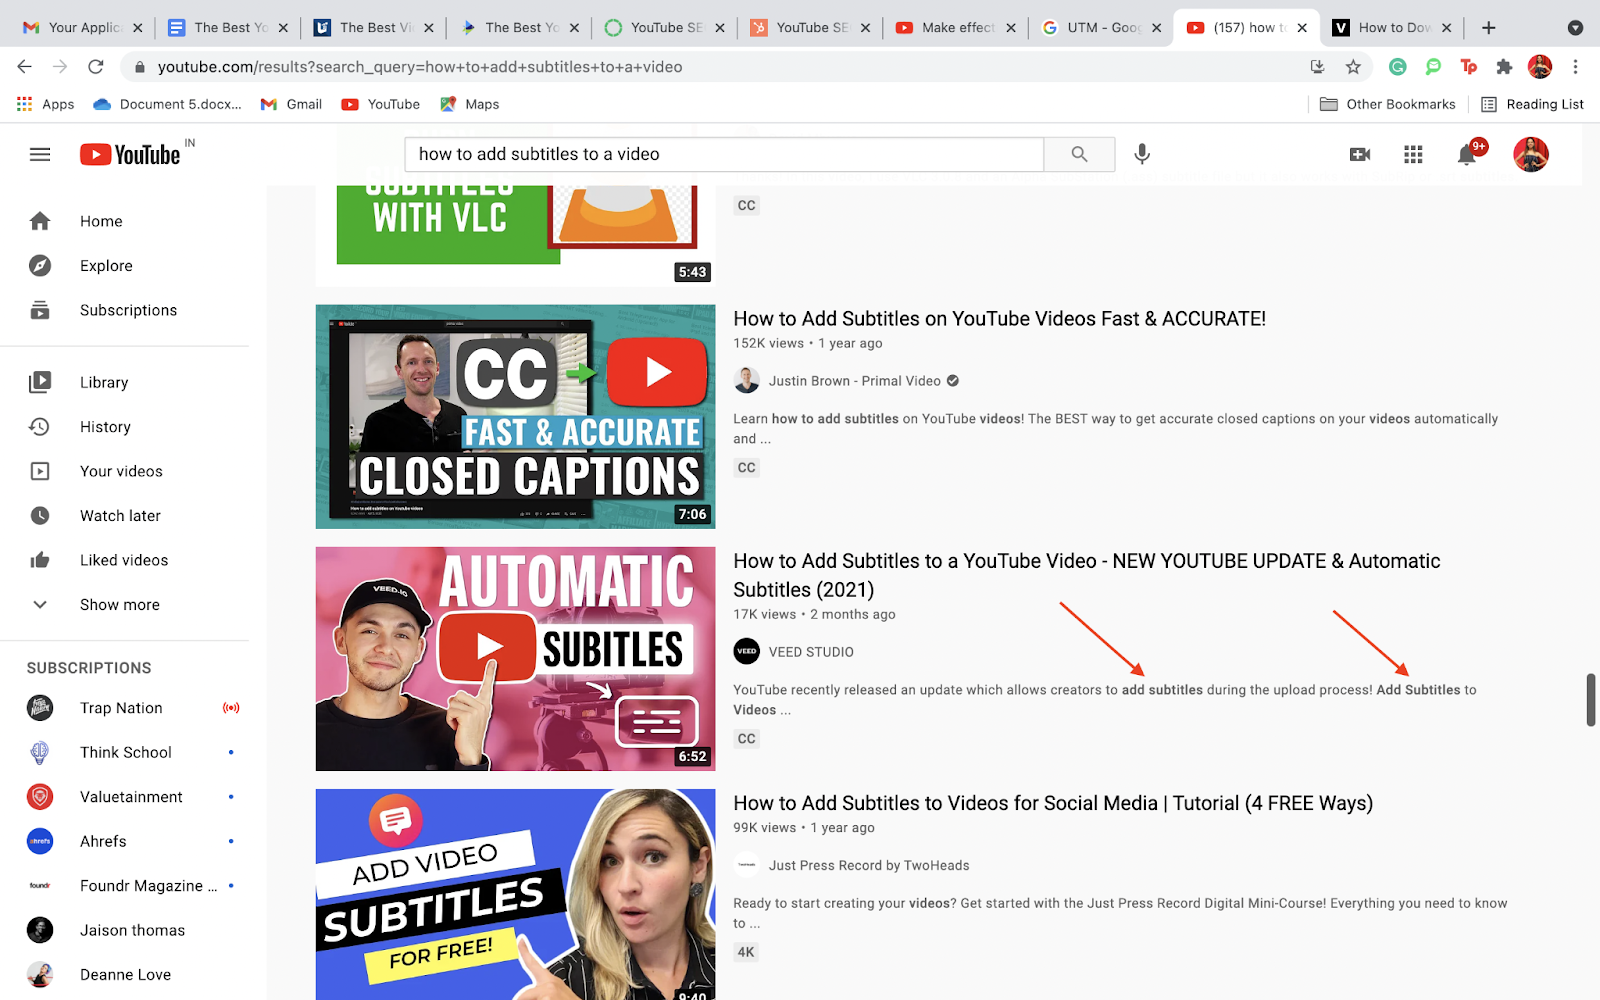Click the browser forward arrow
The image size is (1600, 1000).
point(60,67)
